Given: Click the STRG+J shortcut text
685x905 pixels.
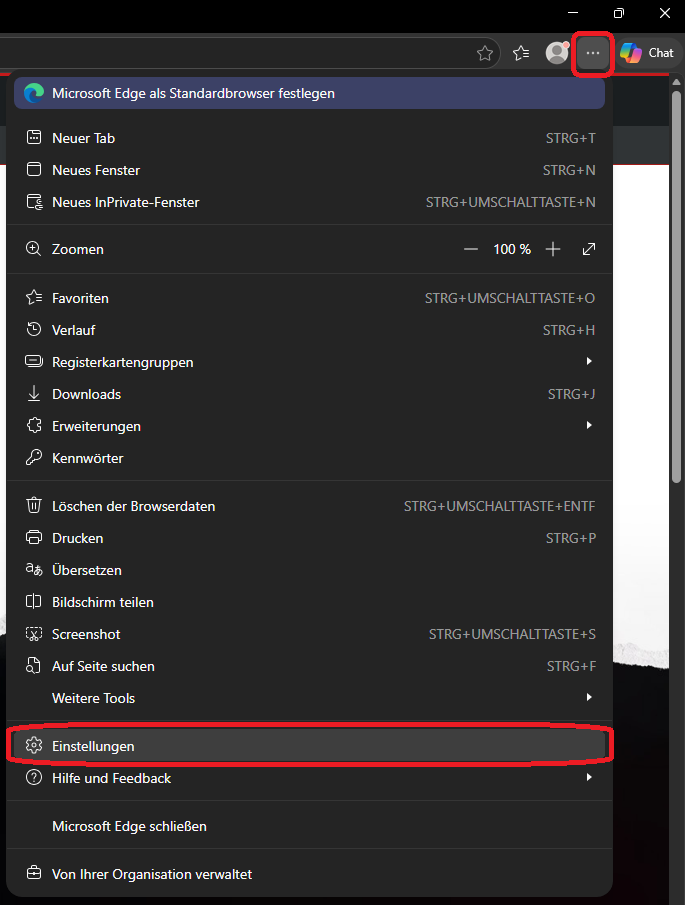Looking at the screenshot, I should click(x=571, y=394).
